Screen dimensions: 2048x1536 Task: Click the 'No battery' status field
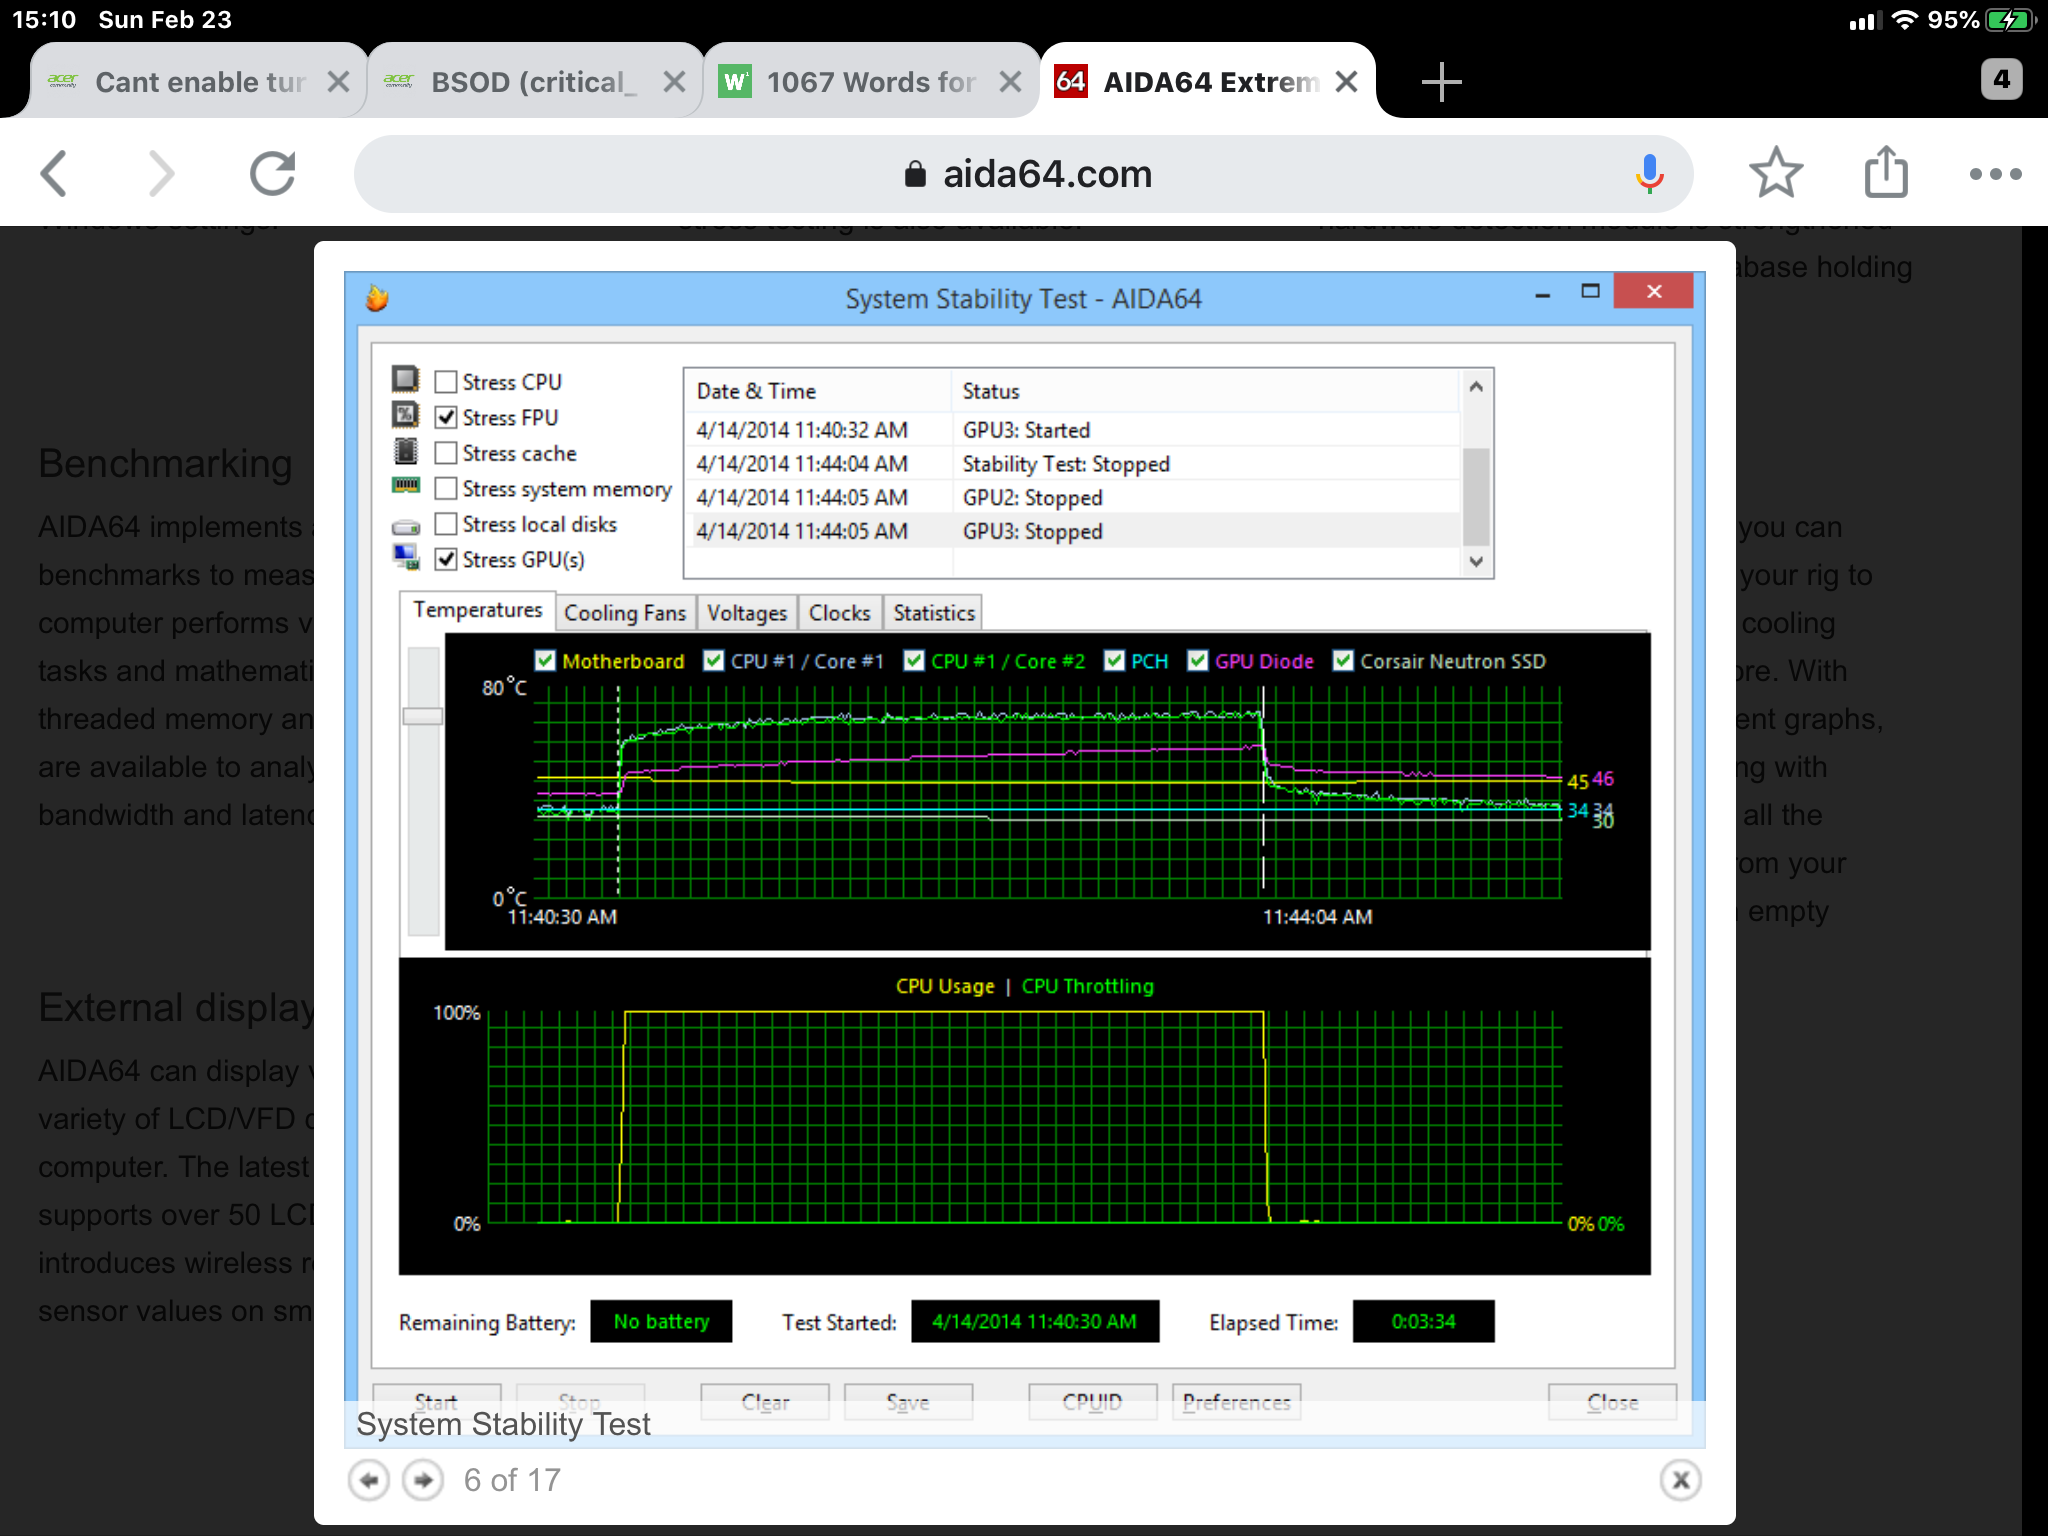point(661,1321)
